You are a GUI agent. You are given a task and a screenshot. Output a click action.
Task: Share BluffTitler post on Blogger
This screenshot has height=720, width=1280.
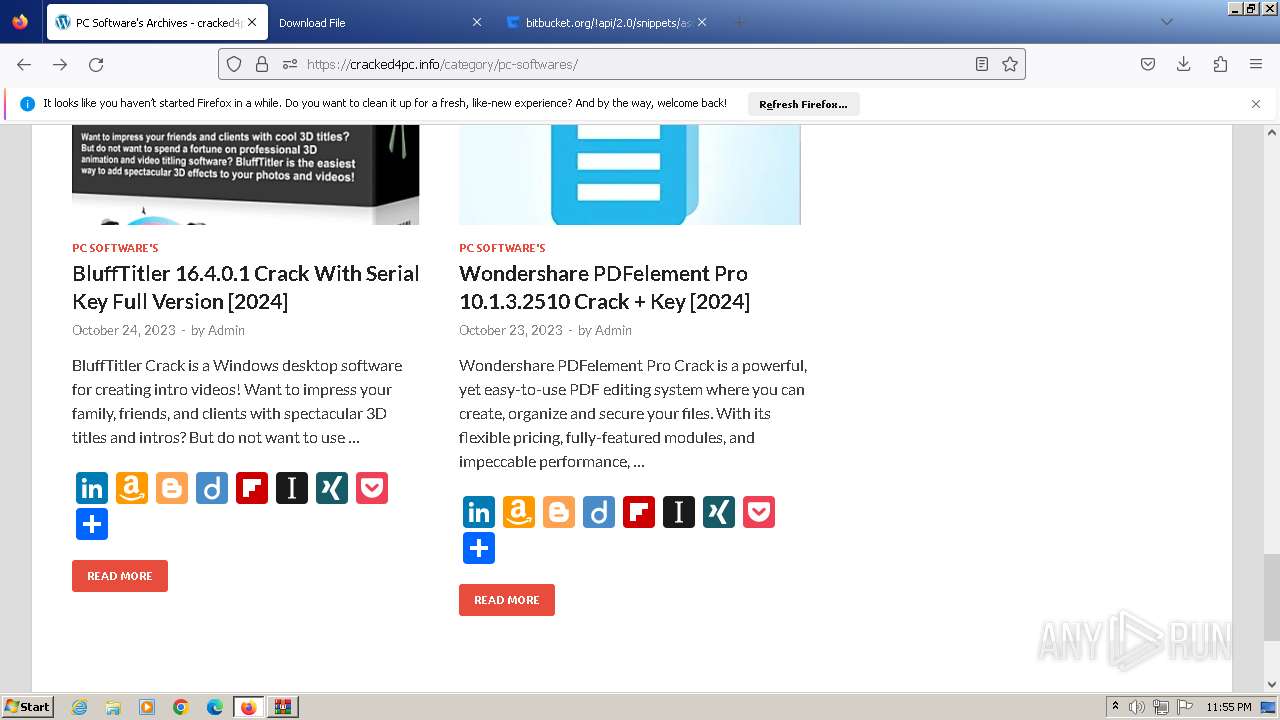[172, 488]
